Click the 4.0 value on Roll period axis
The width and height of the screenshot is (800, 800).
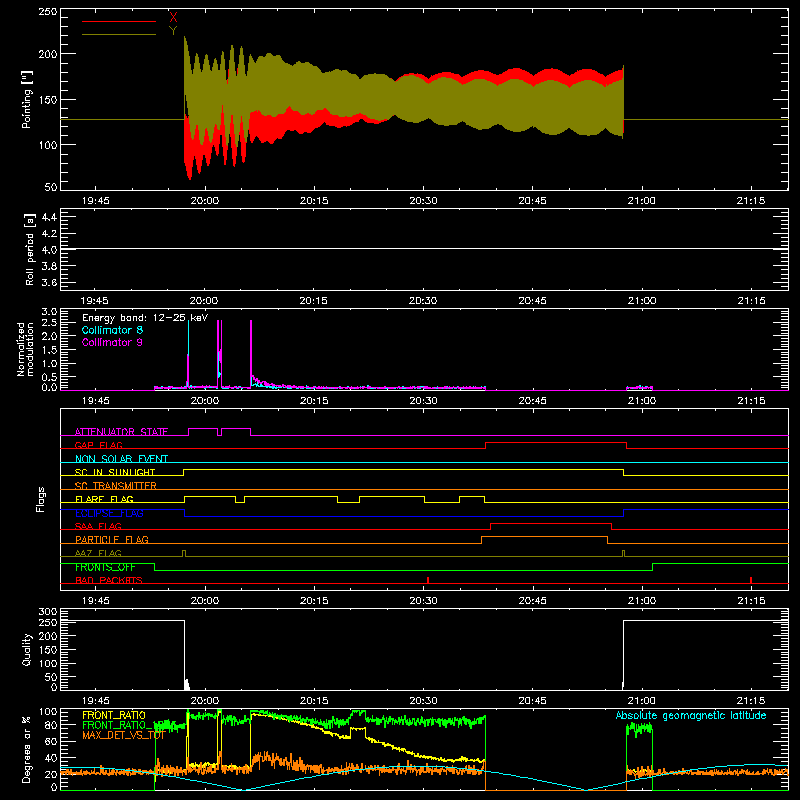pyautogui.click(x=49, y=249)
